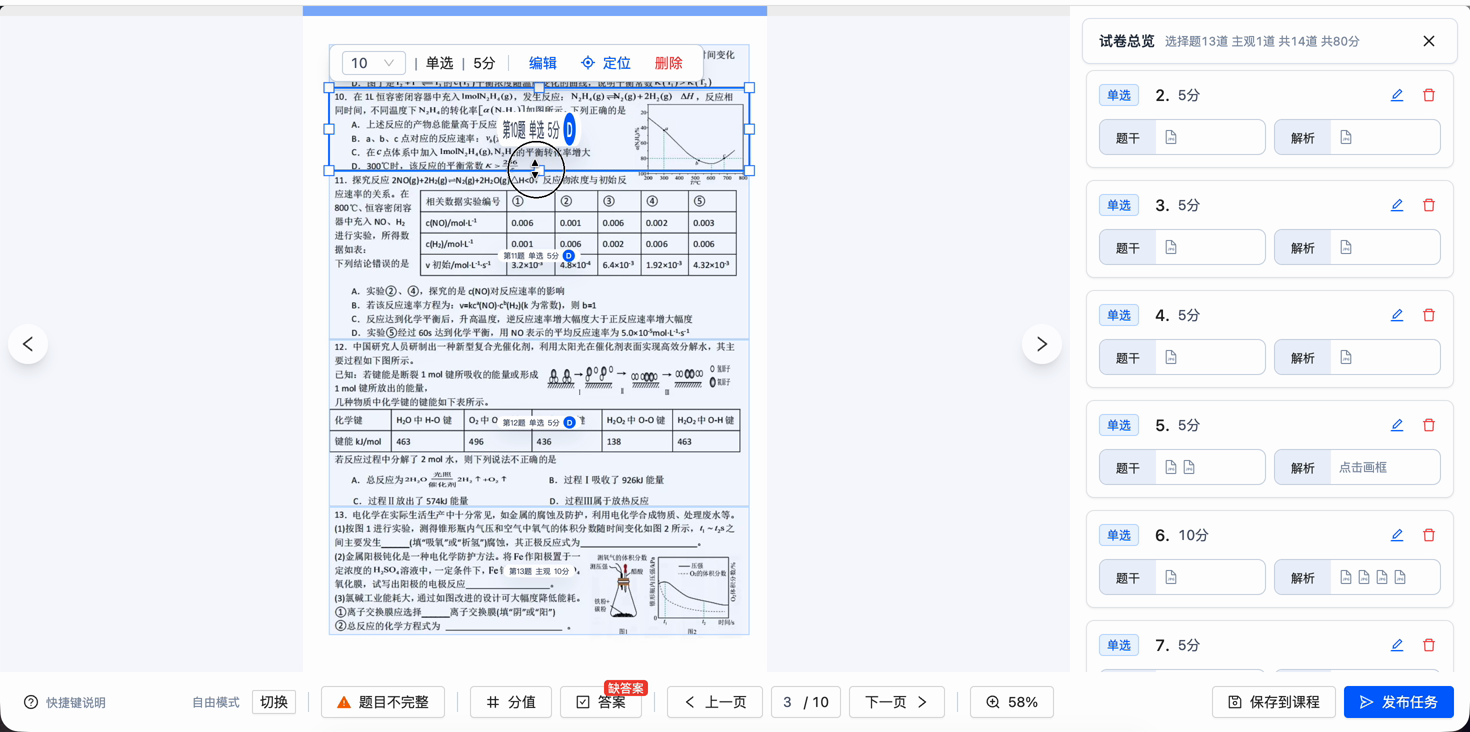Open the 58% zoom control
The height and width of the screenshot is (732, 1470).
pyautogui.click(x=1011, y=702)
